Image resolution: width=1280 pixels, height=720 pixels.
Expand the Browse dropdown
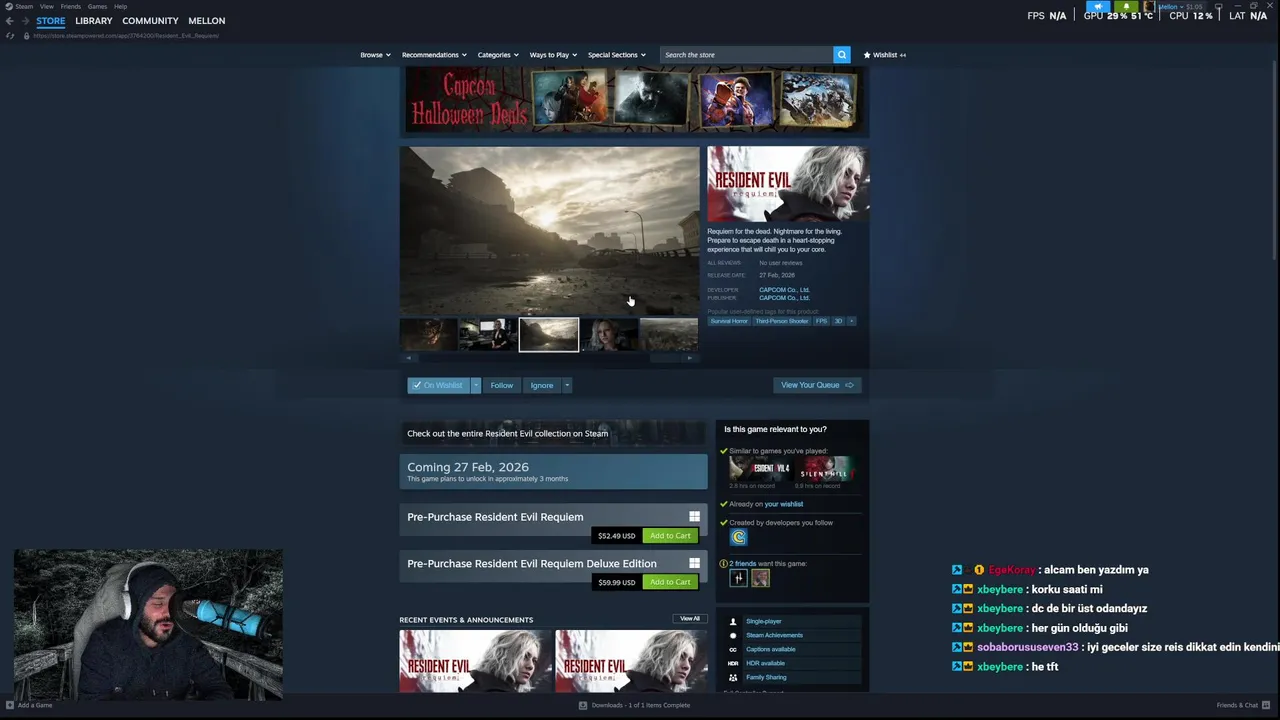(x=375, y=55)
